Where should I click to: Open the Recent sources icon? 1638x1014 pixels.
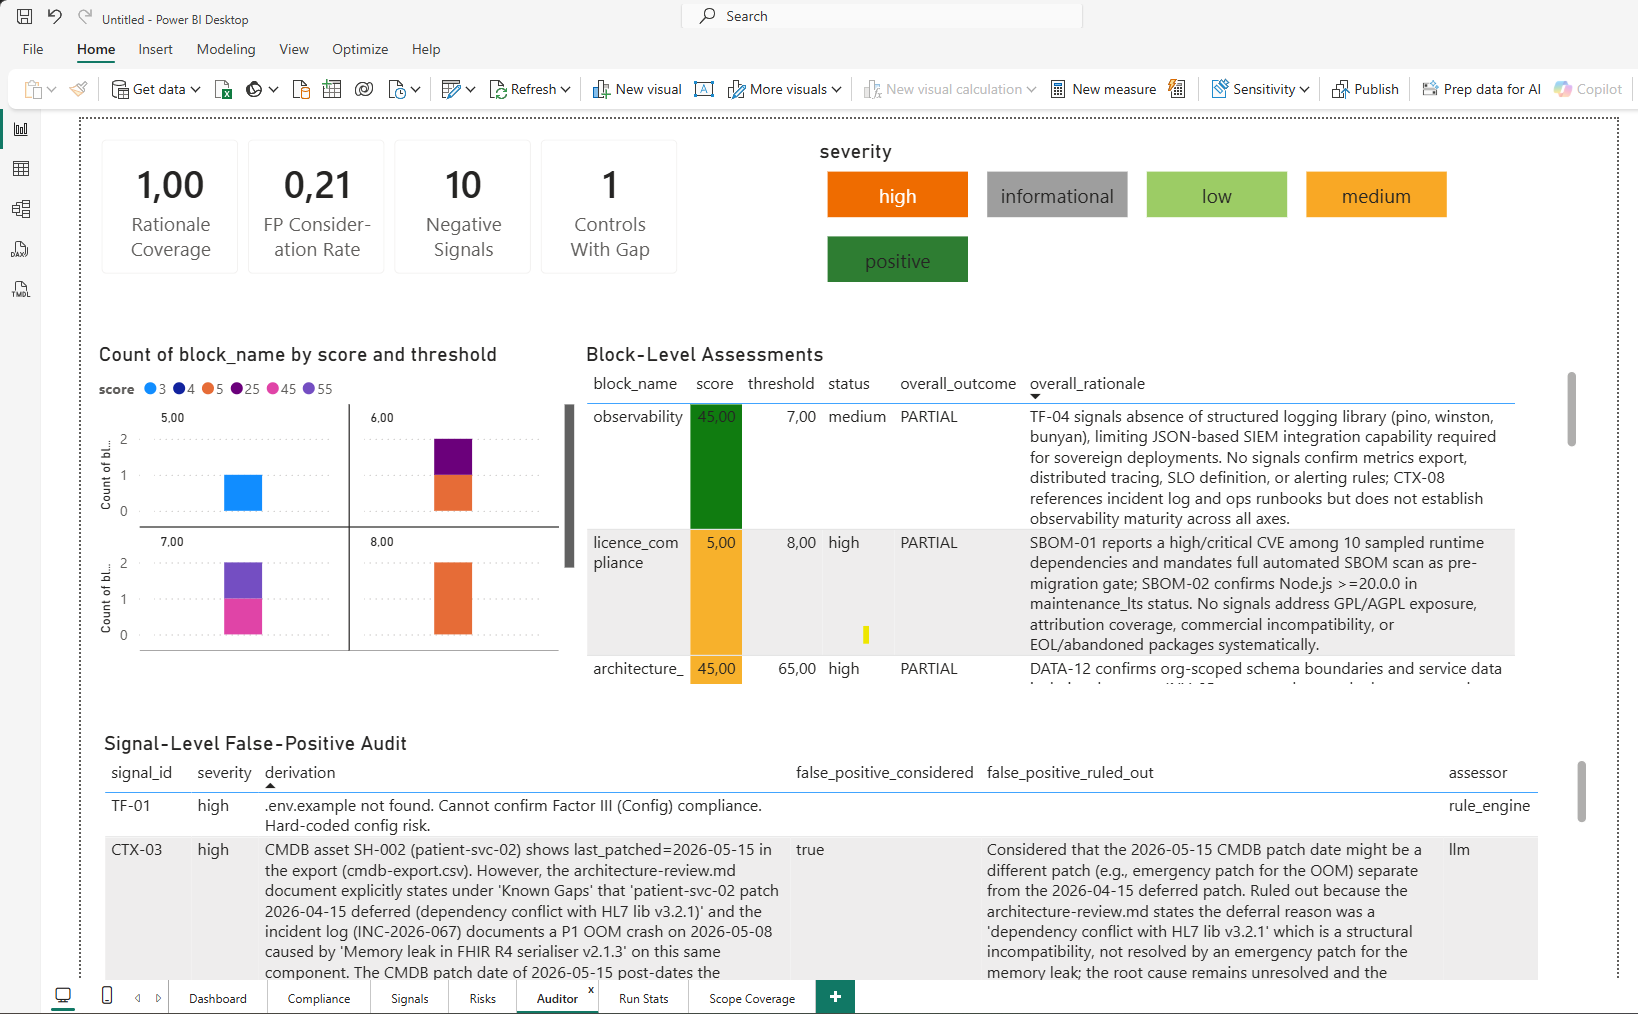(397, 89)
